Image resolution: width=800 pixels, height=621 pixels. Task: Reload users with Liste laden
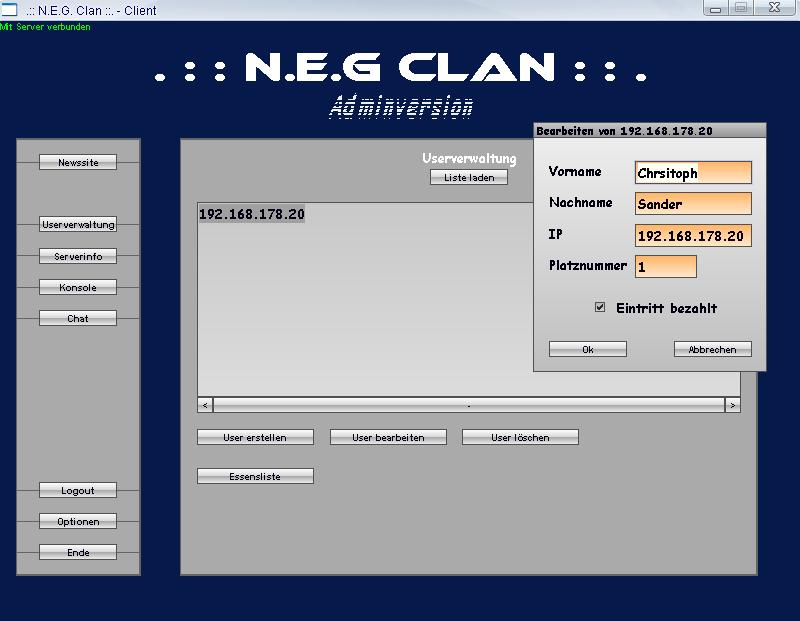469,177
